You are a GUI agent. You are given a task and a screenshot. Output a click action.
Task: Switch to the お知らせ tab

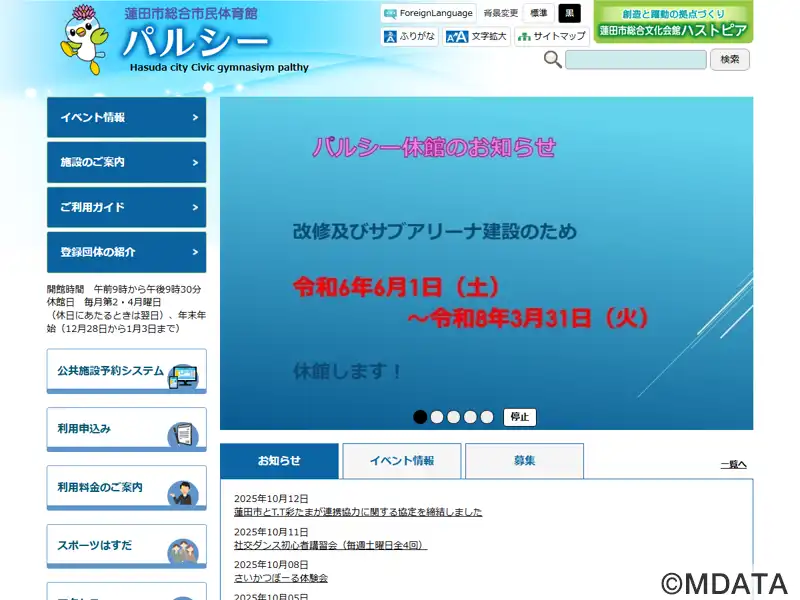(279, 461)
